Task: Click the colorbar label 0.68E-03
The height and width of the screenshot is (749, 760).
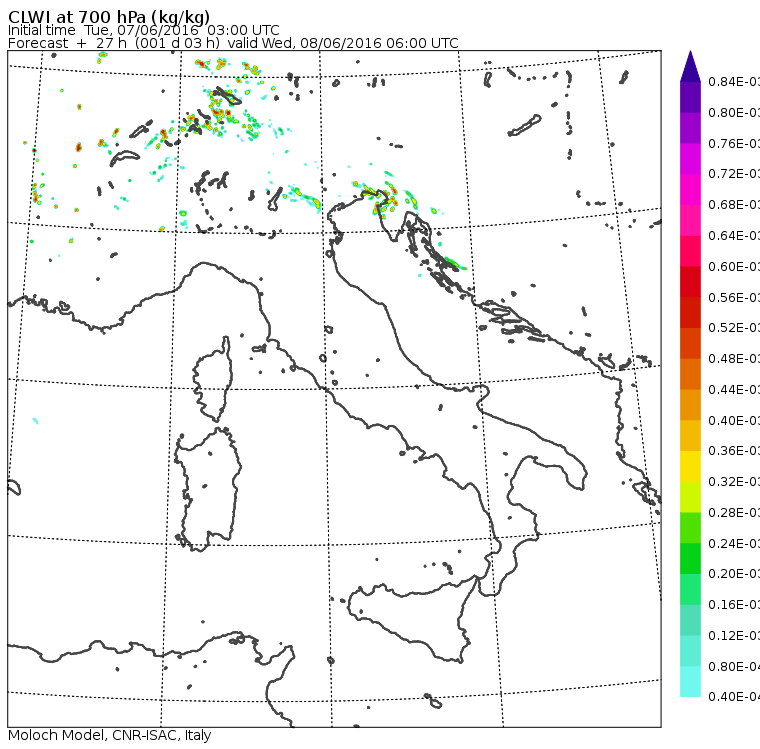Action: tap(734, 205)
